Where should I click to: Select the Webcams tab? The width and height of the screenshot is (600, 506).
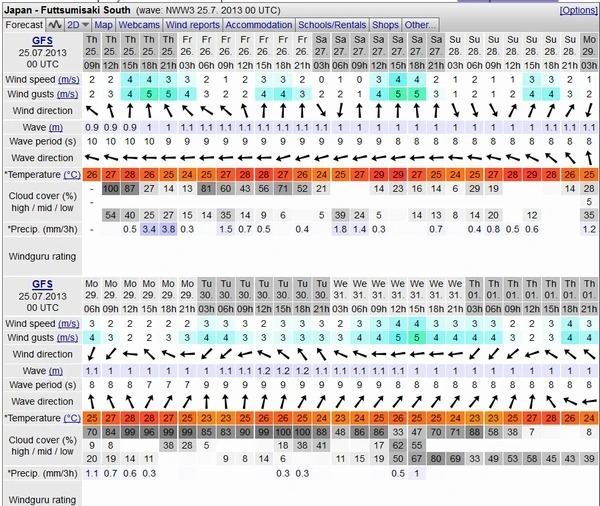[140, 24]
